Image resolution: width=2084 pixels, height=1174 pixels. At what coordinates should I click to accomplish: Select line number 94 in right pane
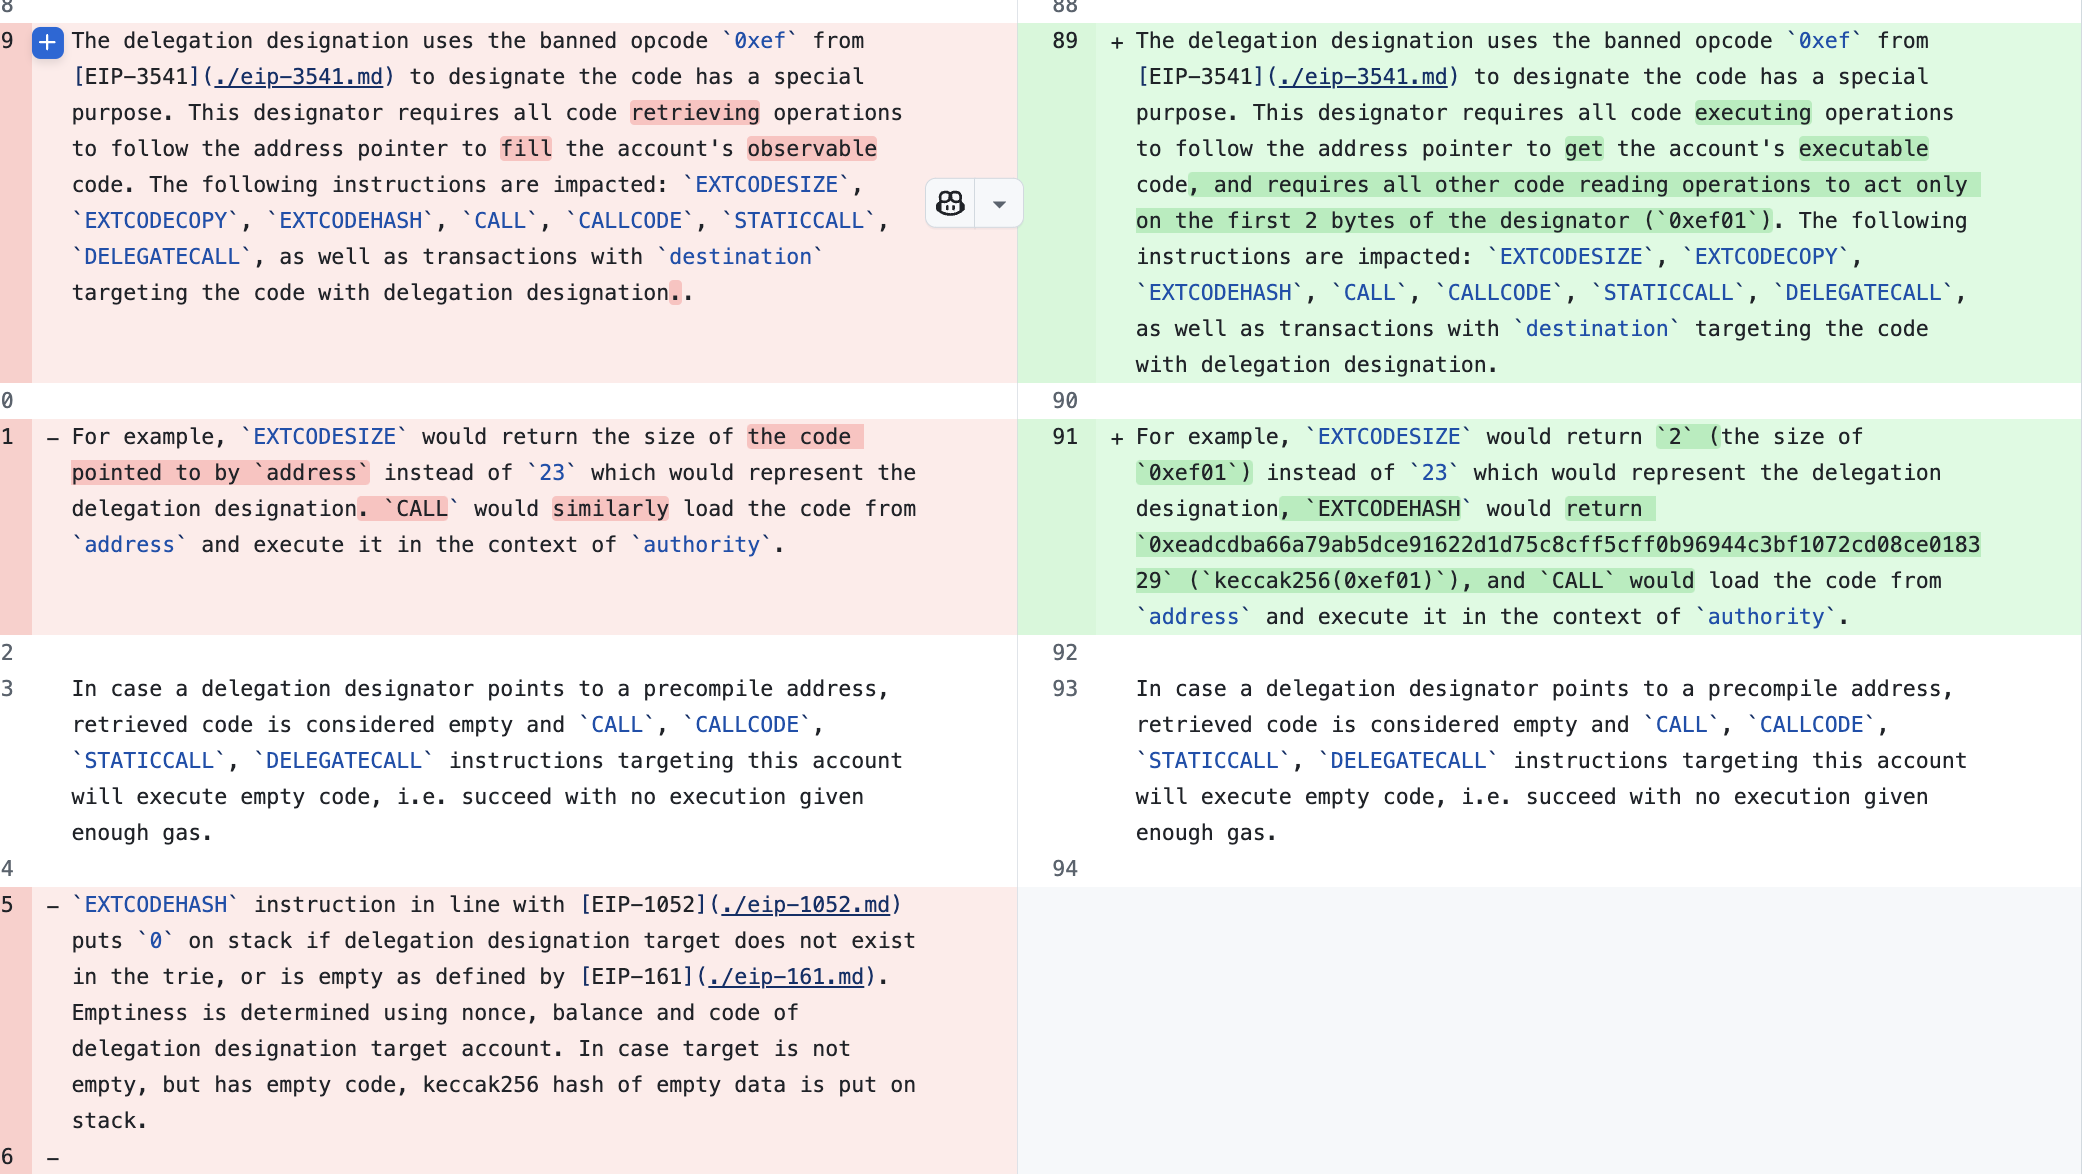point(1065,869)
